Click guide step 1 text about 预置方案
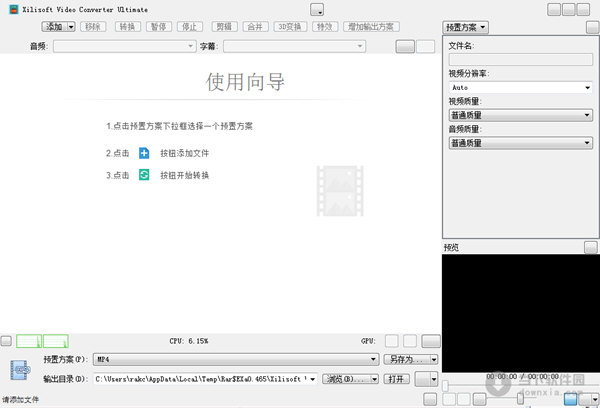 (x=179, y=126)
